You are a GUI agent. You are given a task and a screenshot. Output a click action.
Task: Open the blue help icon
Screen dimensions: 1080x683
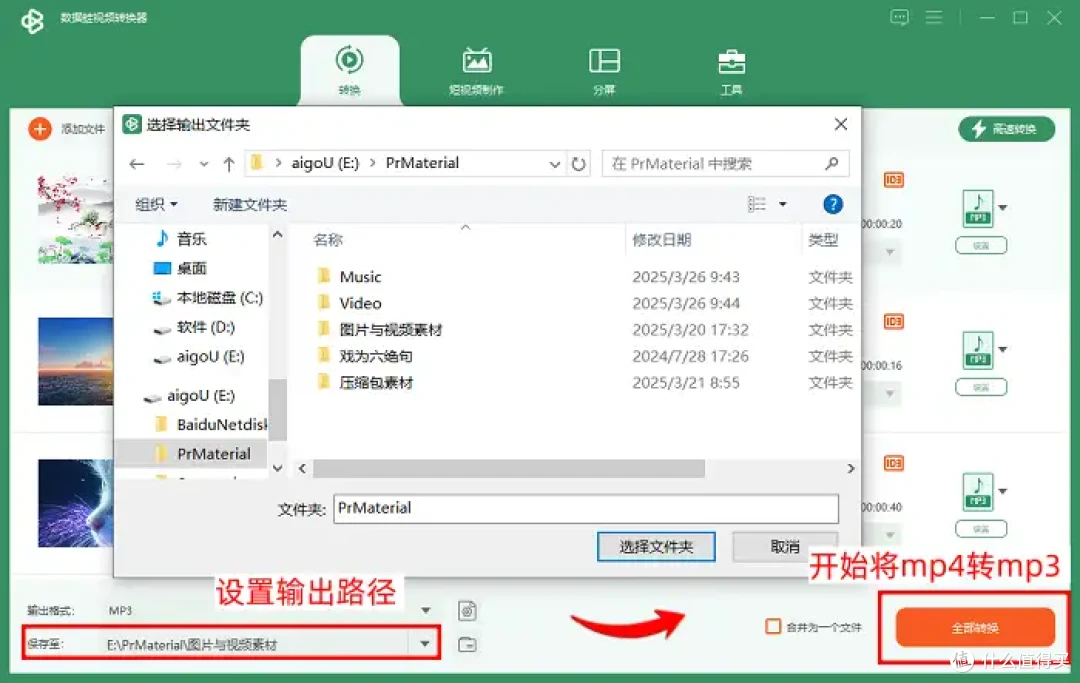click(x=833, y=204)
